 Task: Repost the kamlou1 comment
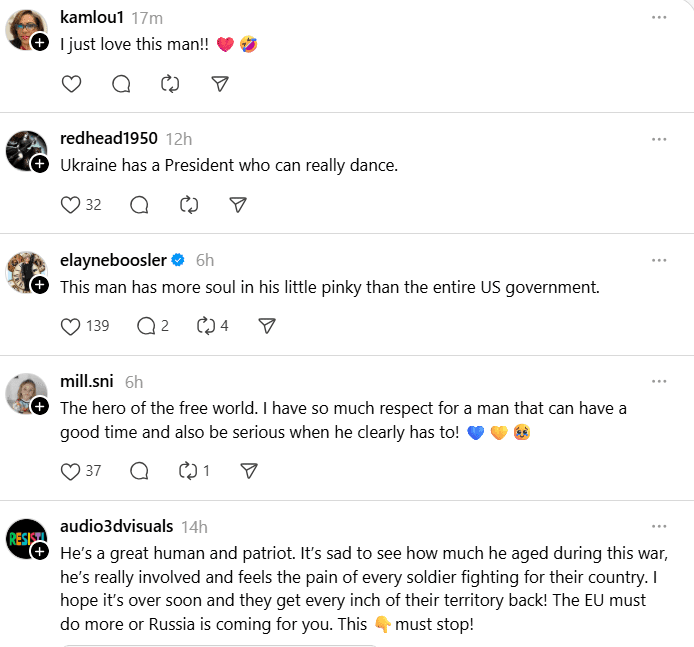pyautogui.click(x=170, y=84)
